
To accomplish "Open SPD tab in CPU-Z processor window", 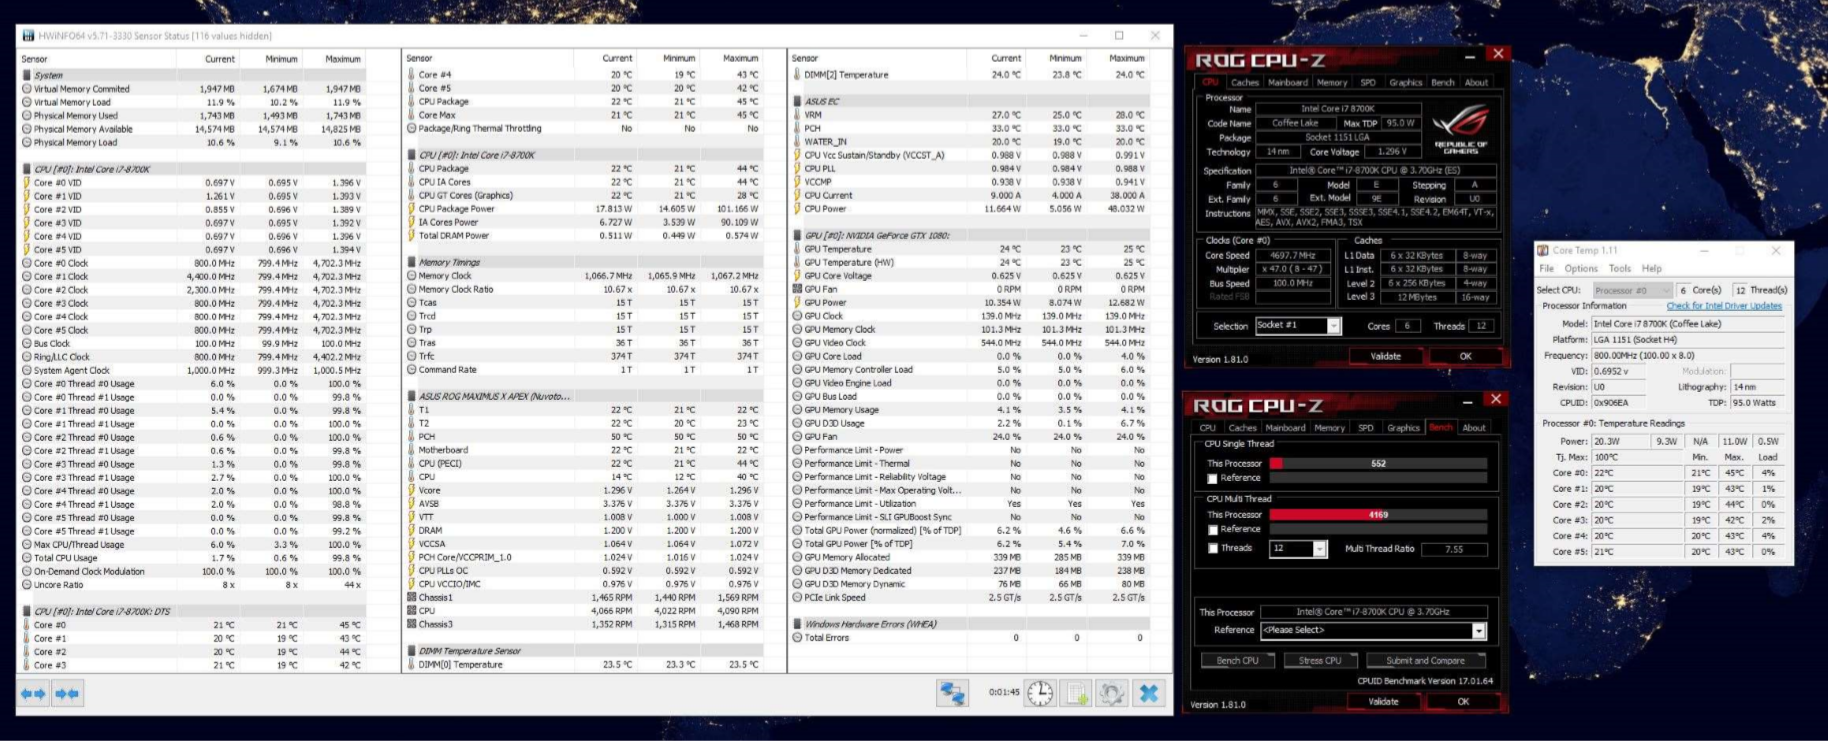I will [x=1367, y=83].
